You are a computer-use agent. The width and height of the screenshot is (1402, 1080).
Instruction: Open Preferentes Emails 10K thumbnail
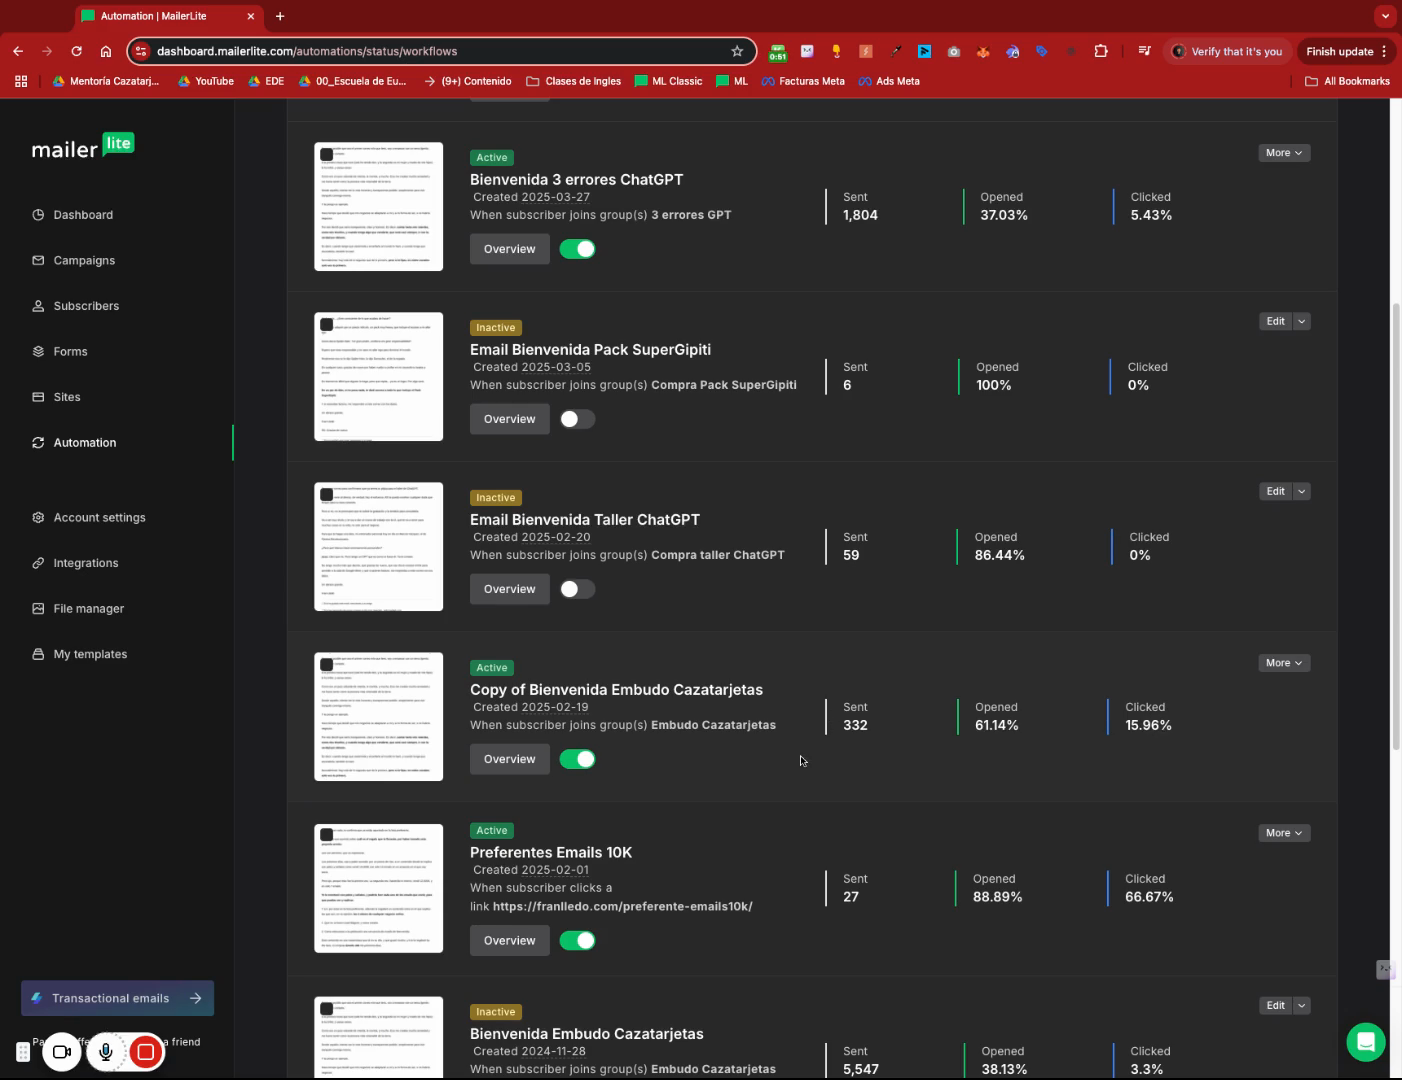pos(378,888)
